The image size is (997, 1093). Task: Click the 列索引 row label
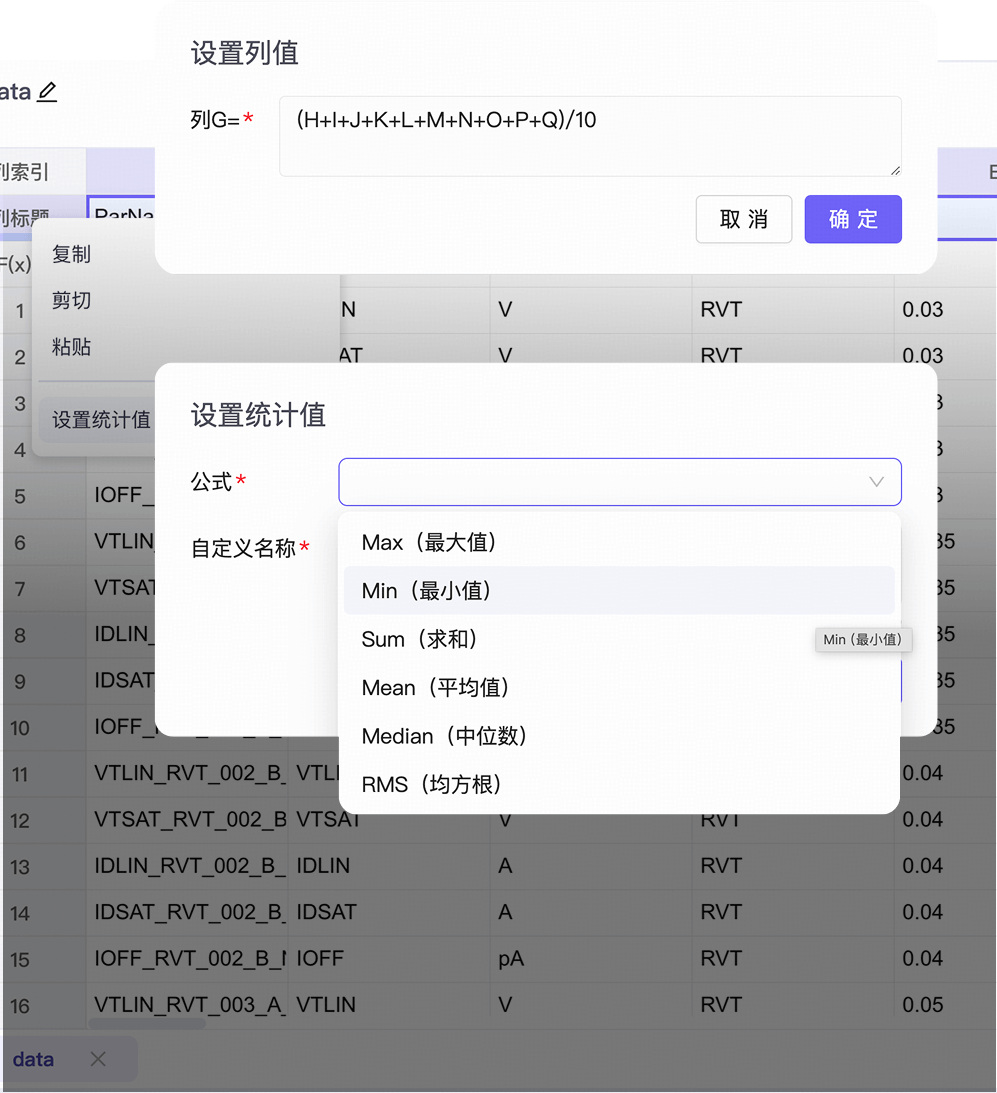tap(24, 171)
